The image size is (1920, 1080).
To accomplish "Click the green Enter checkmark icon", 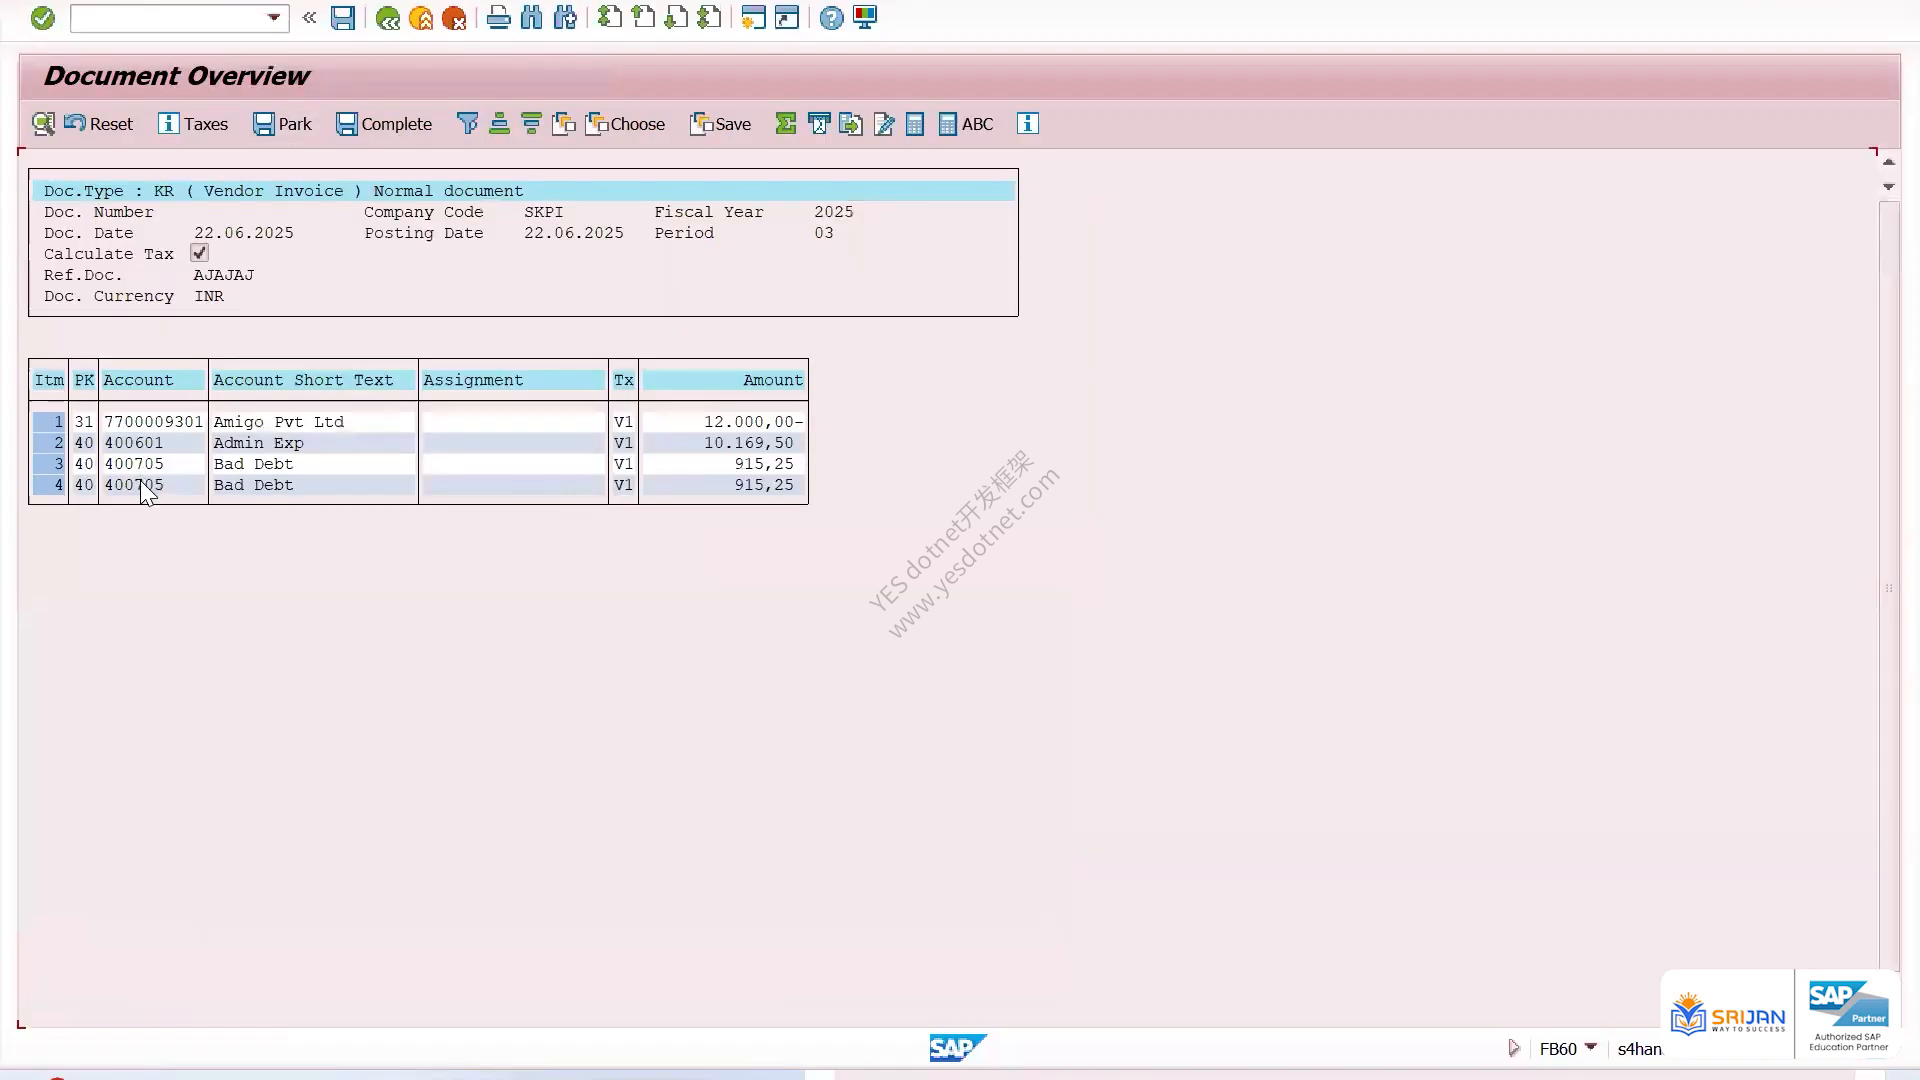I will point(42,18).
